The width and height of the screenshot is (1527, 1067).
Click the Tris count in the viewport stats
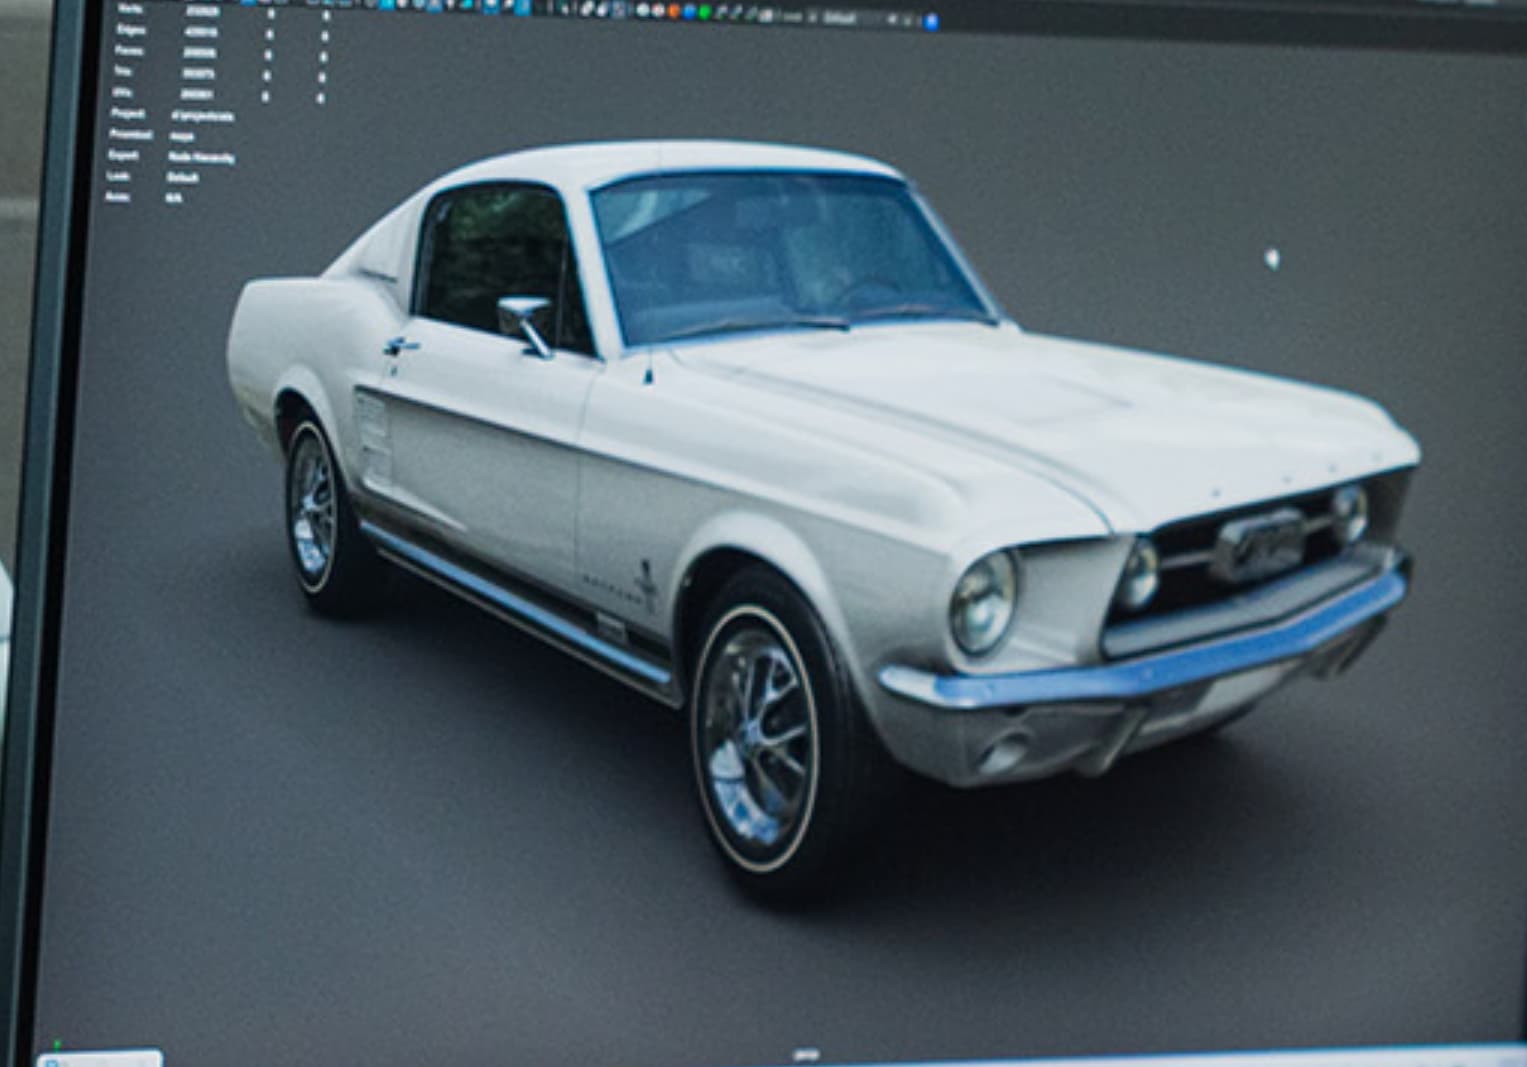(198, 74)
